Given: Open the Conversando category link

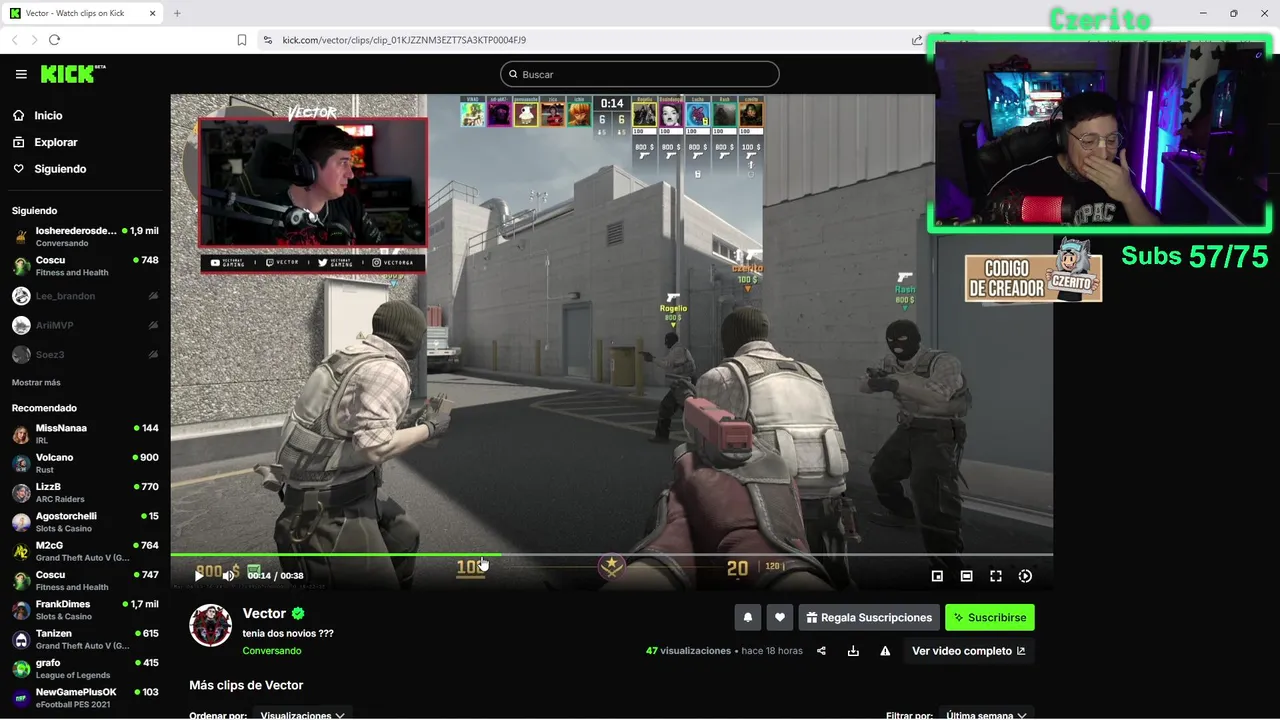Looking at the screenshot, I should pos(272,651).
